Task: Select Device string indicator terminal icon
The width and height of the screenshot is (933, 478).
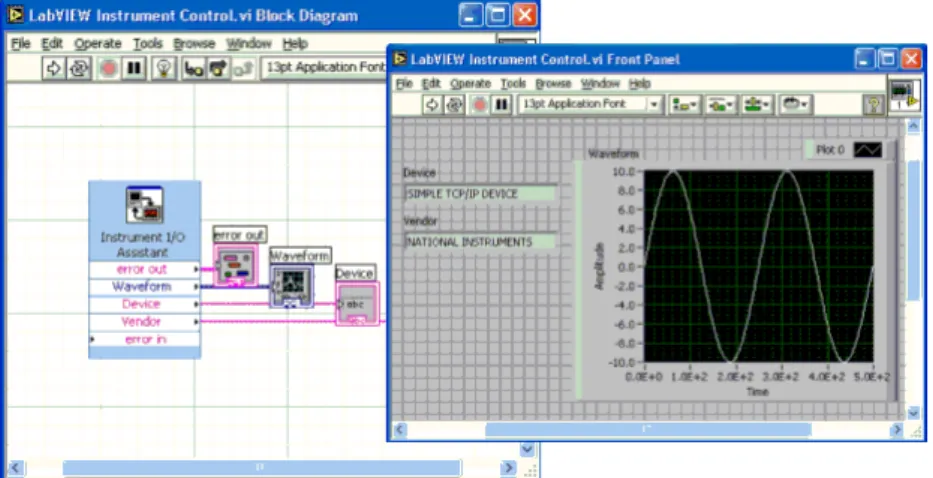Action: tap(357, 304)
